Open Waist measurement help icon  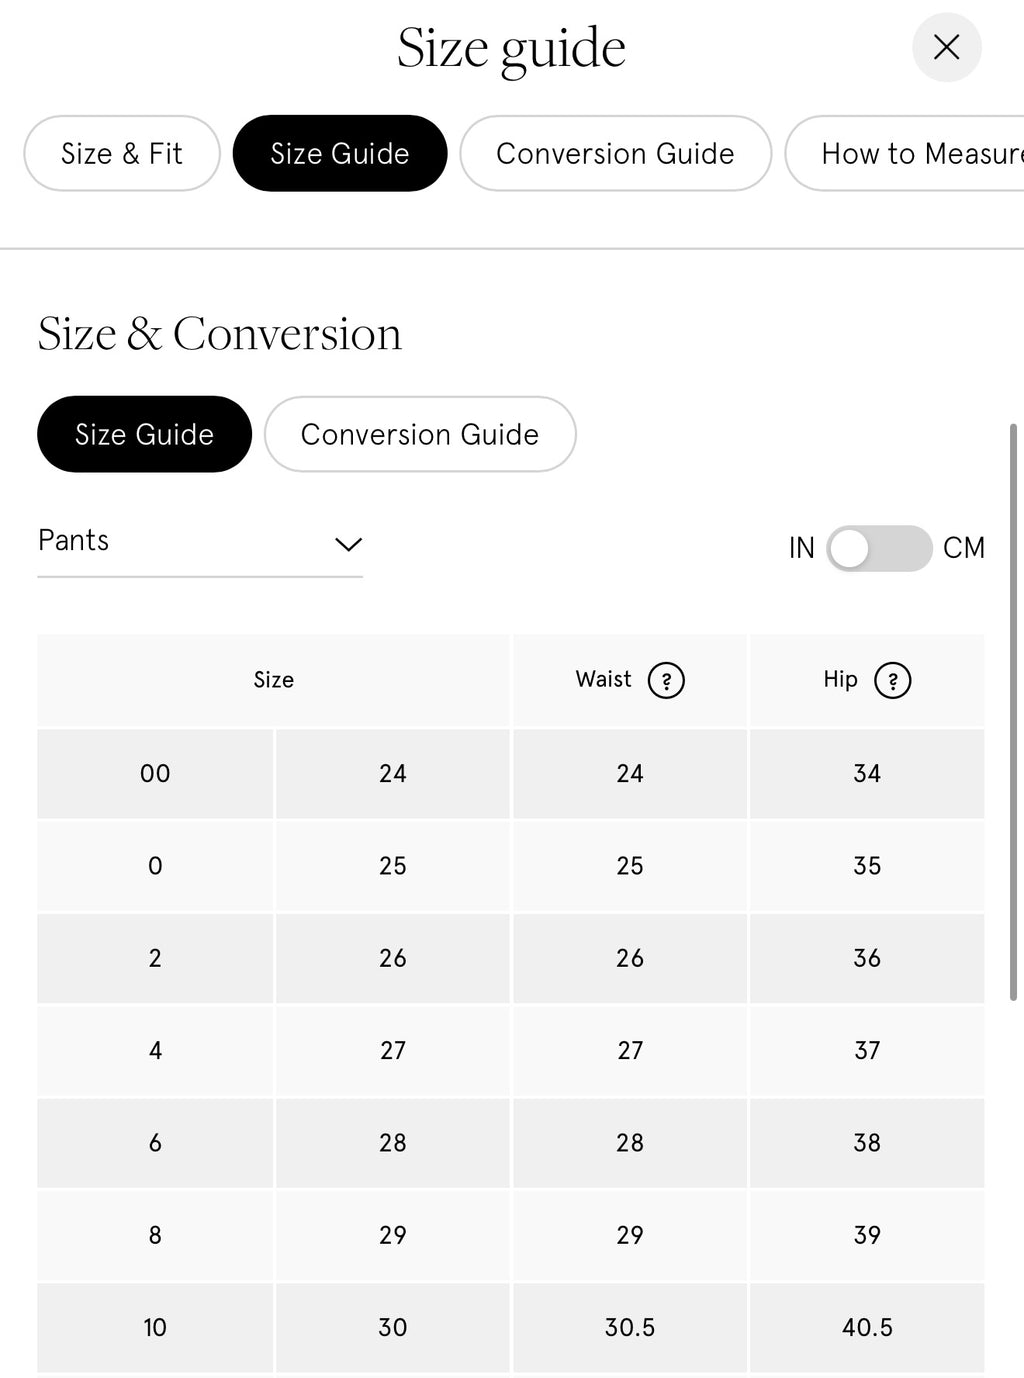[666, 680]
